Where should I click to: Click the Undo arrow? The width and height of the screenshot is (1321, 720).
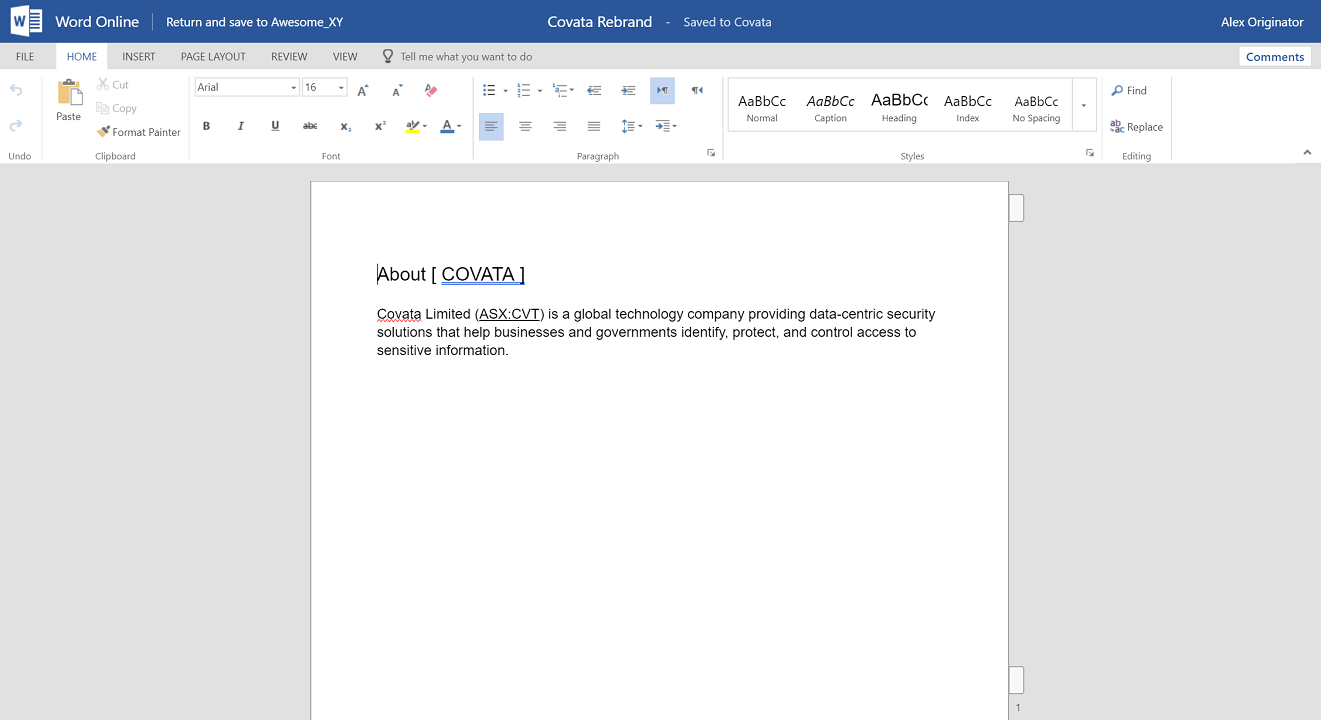click(16, 91)
